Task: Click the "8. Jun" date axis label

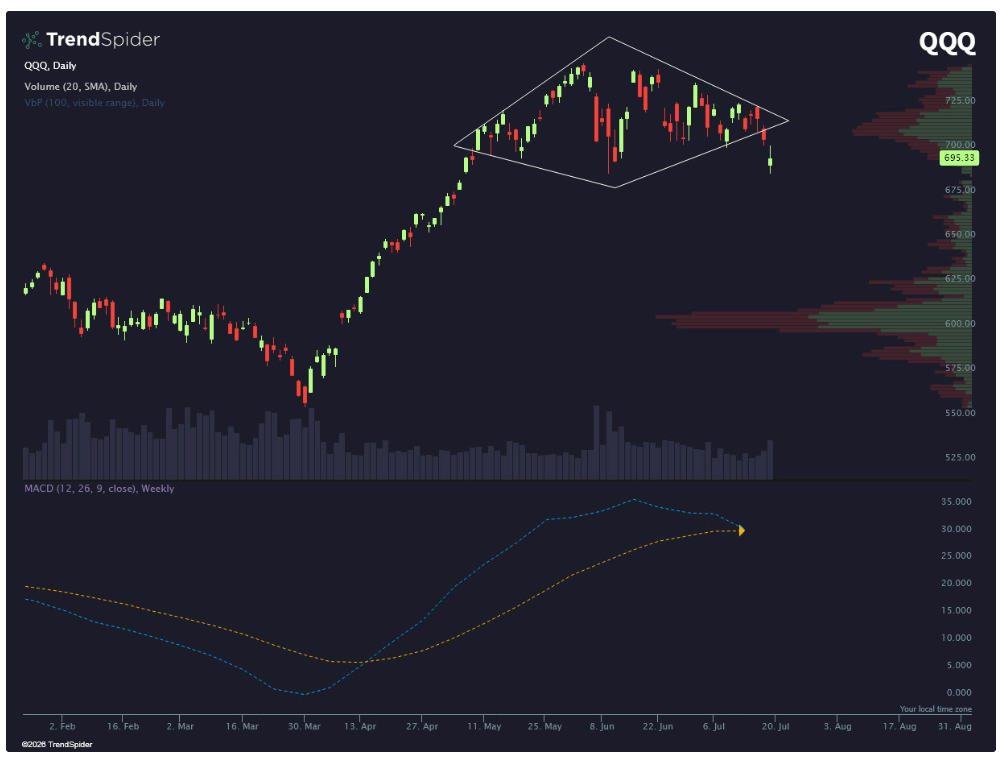Action: tap(602, 727)
